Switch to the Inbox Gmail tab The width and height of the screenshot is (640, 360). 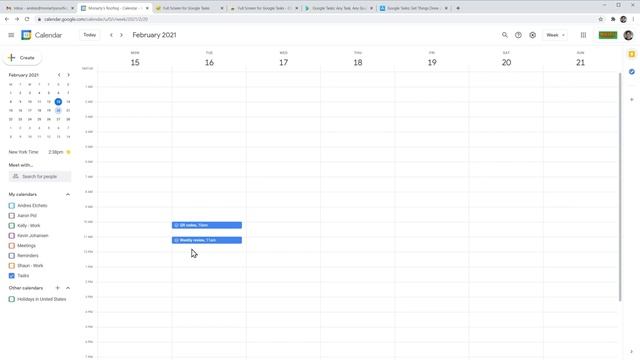(40, 8)
